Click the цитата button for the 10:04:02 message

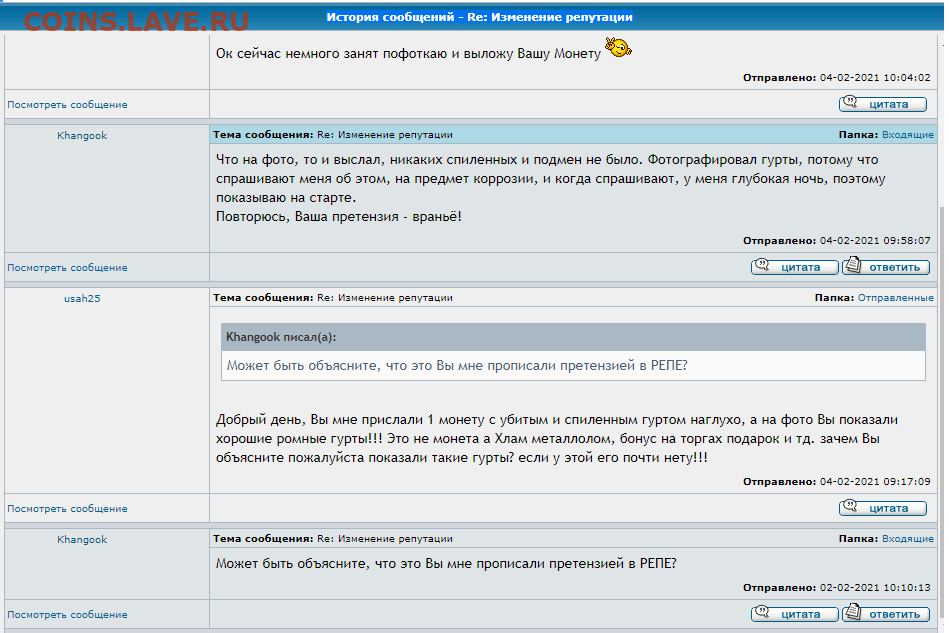882,104
